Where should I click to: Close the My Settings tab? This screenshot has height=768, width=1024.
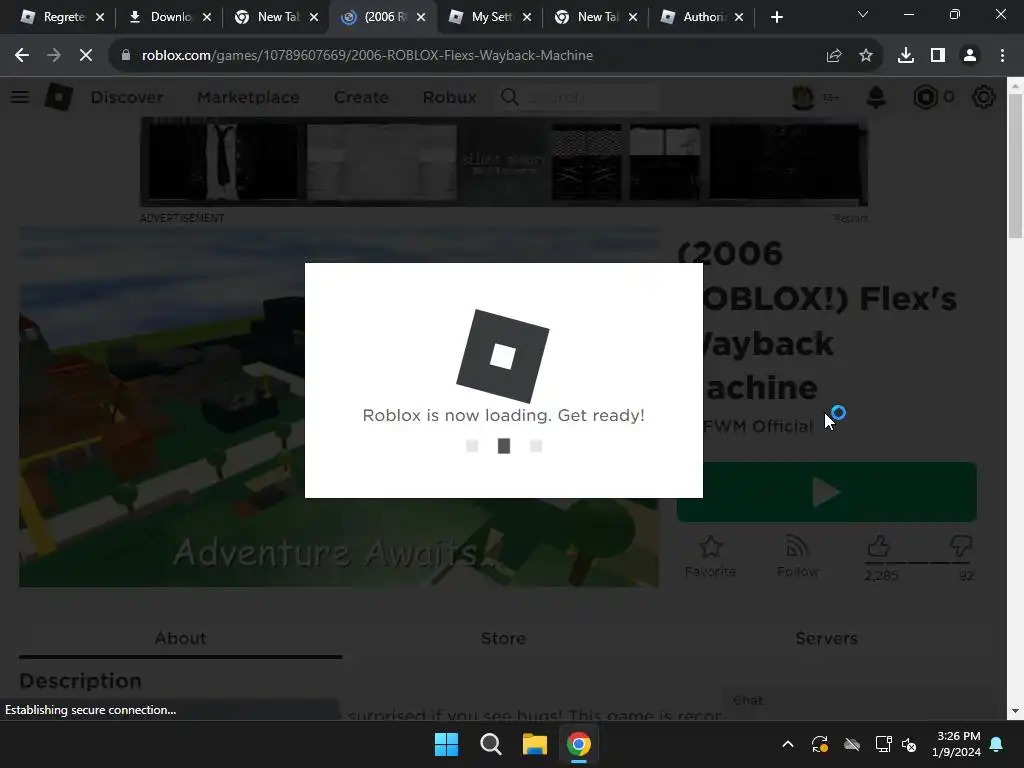[527, 17]
